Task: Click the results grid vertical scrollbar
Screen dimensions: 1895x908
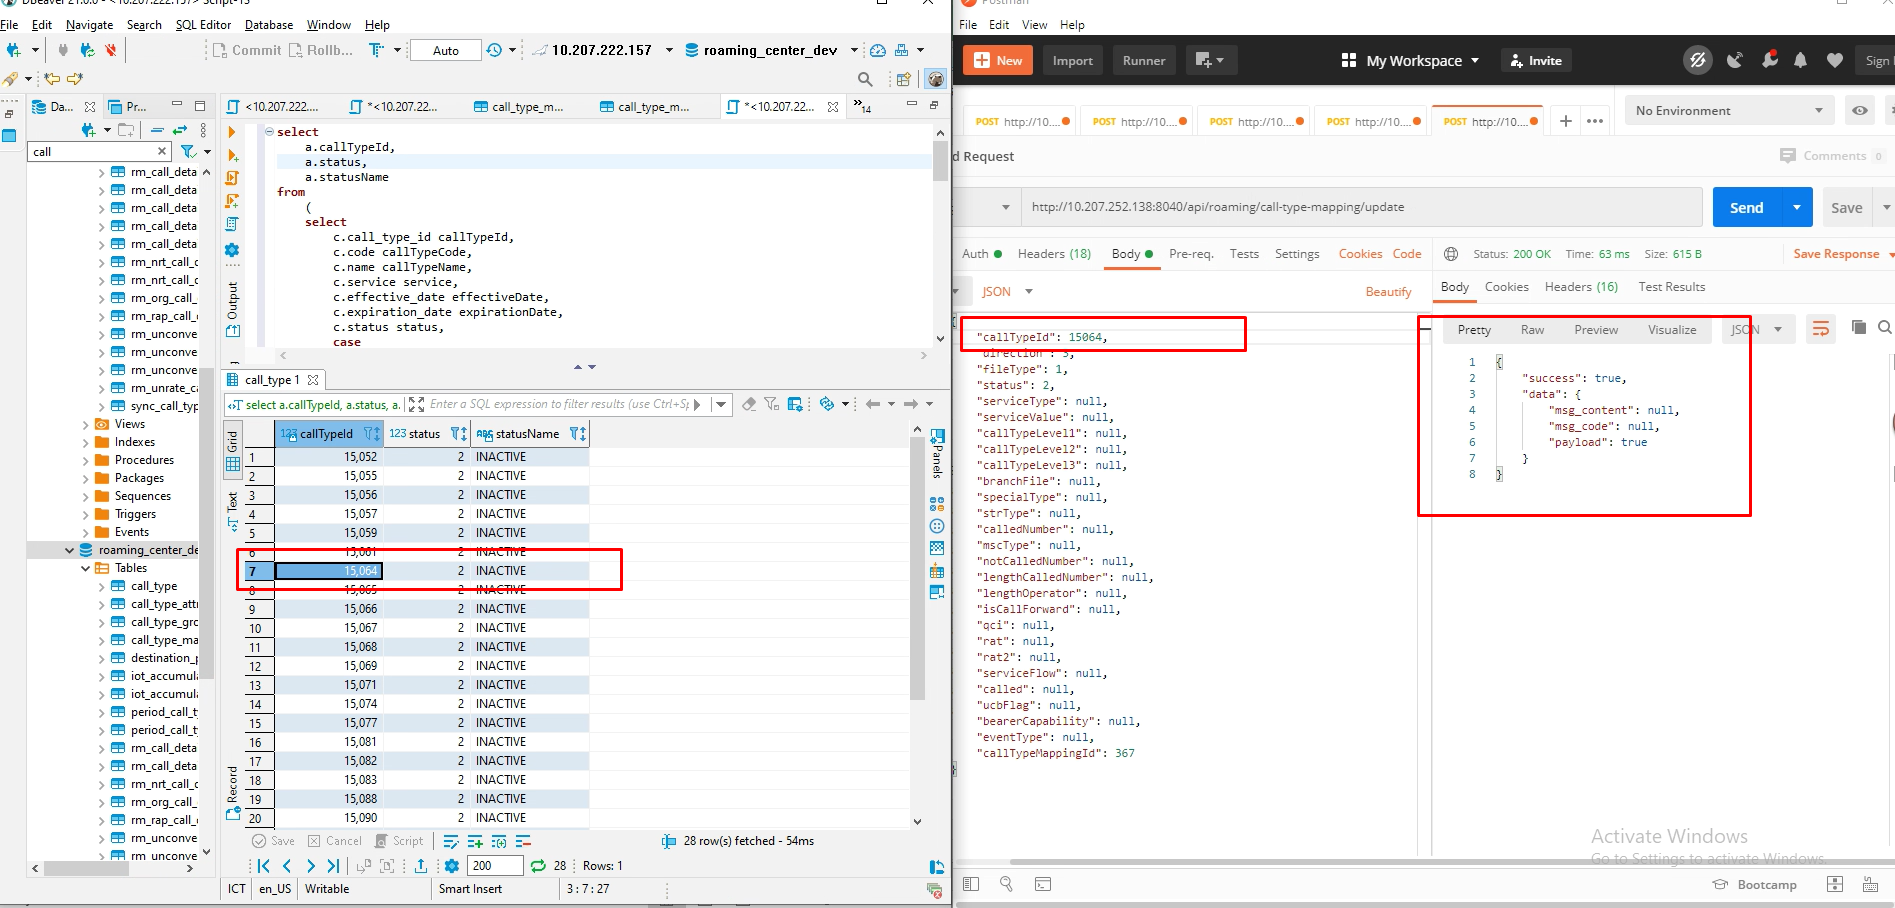Action: (917, 600)
